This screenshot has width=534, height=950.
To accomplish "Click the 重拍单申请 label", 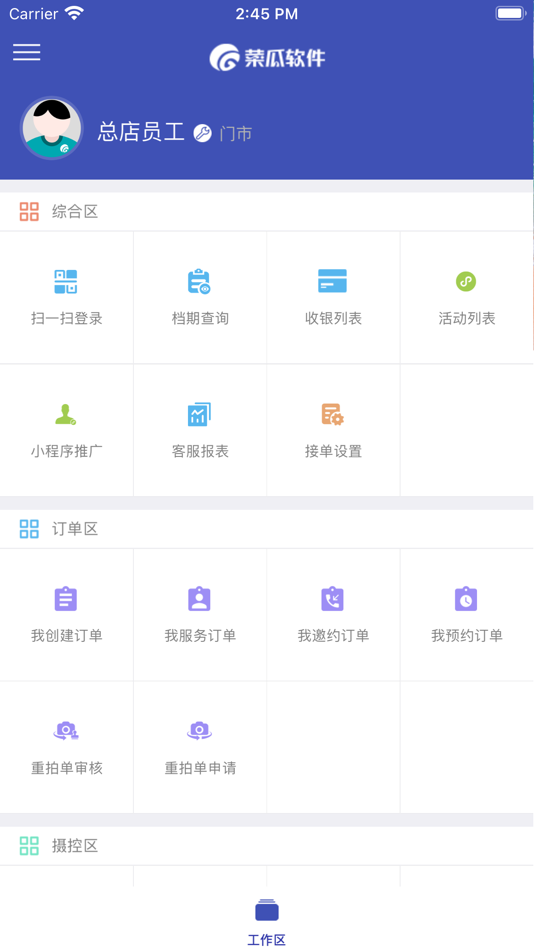I will [200, 768].
